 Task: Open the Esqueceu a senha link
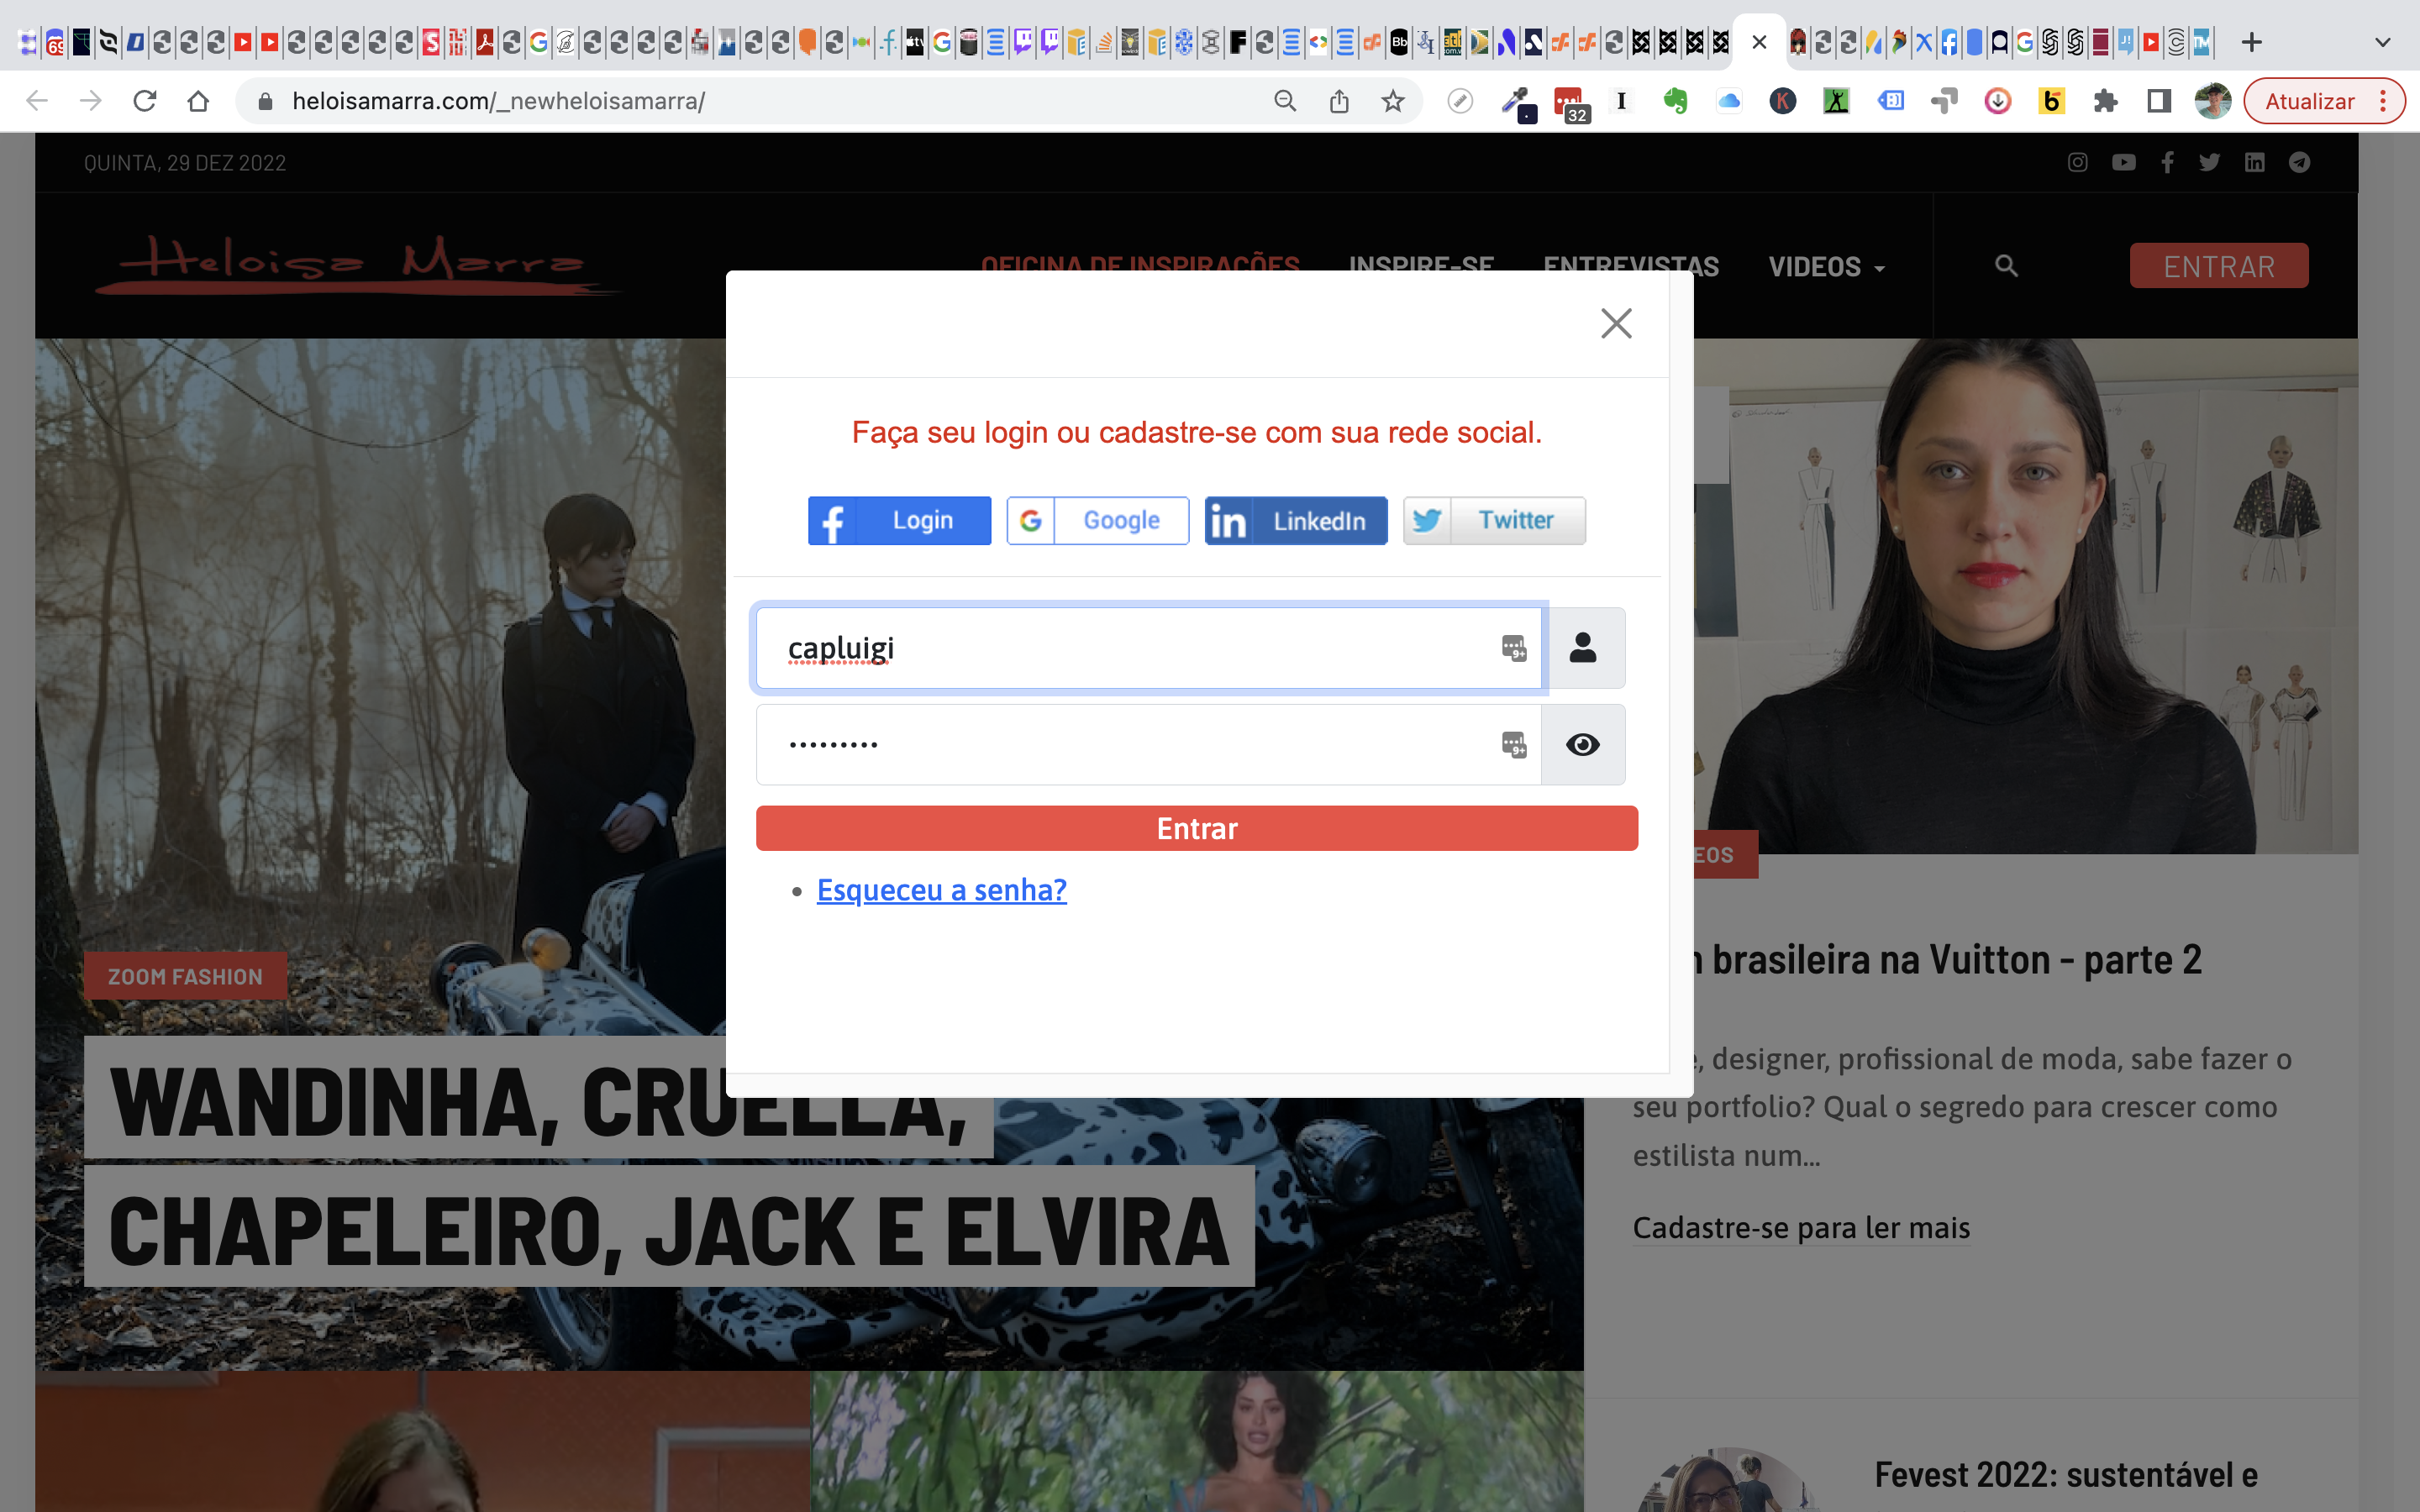(x=941, y=889)
